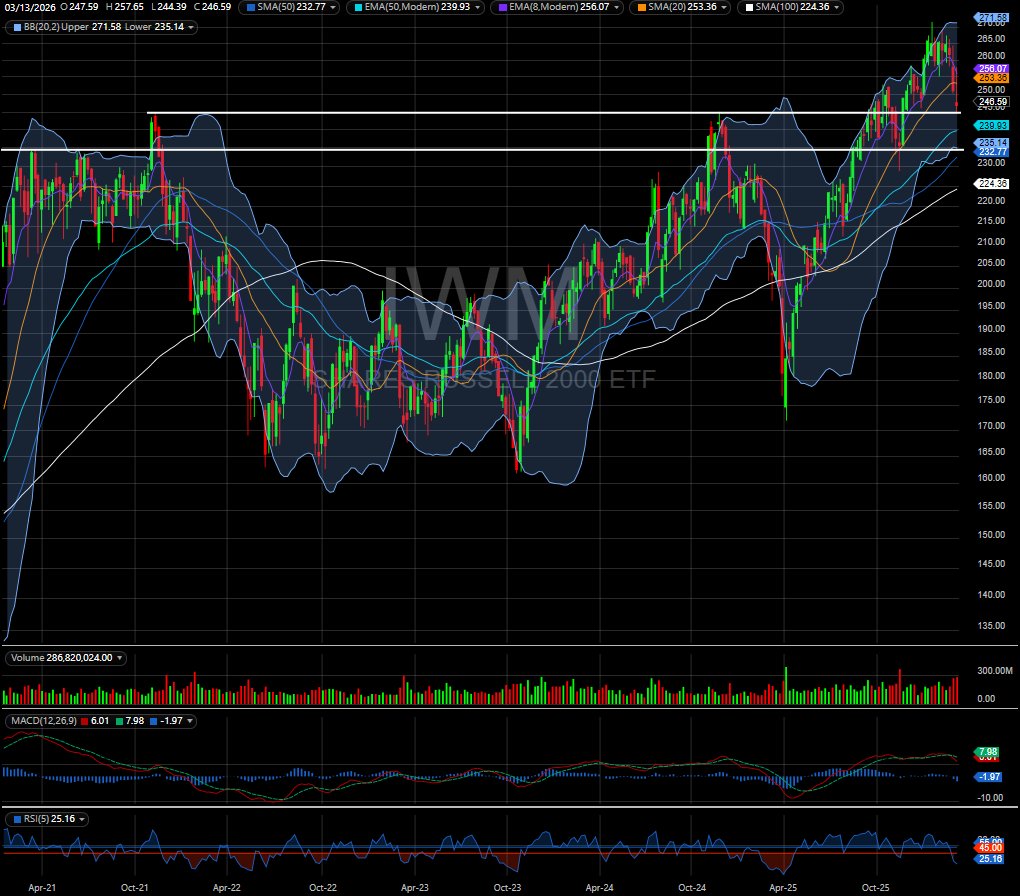Click the green MACD 7.98 swatch in legend
The width and height of the screenshot is (1020, 896).
pyautogui.click(x=118, y=721)
